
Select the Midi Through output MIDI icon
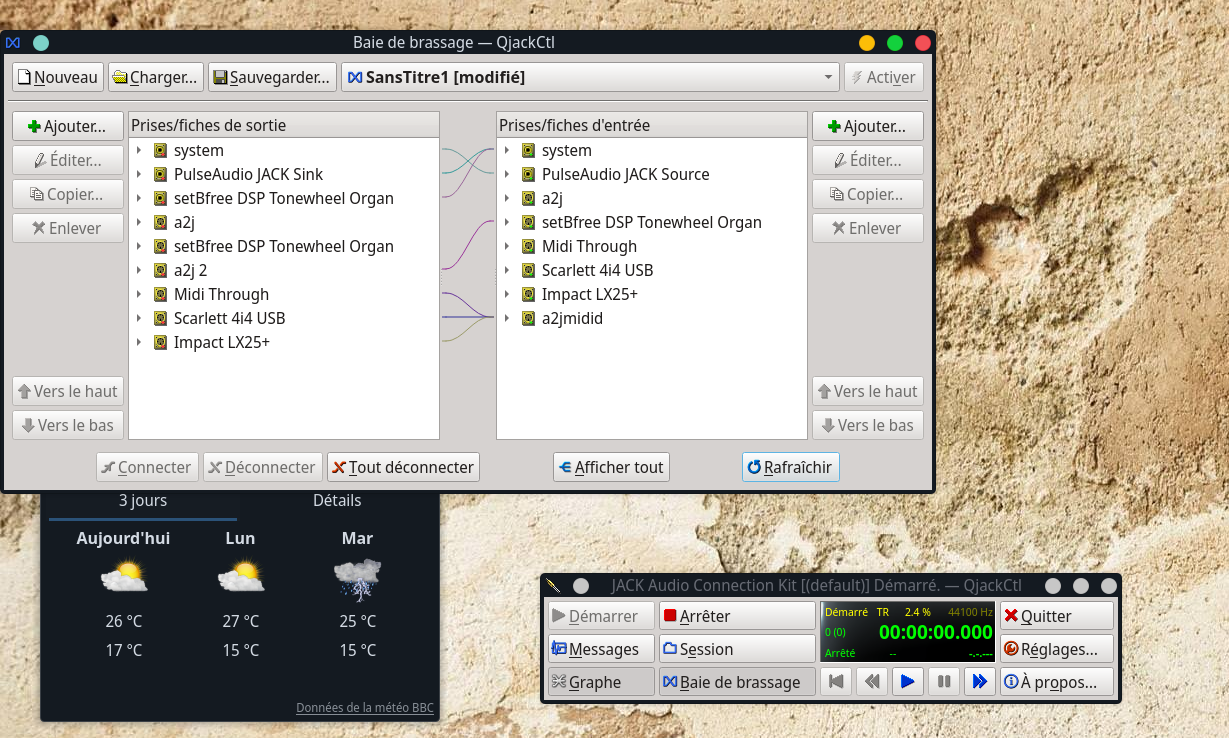[x=160, y=294]
